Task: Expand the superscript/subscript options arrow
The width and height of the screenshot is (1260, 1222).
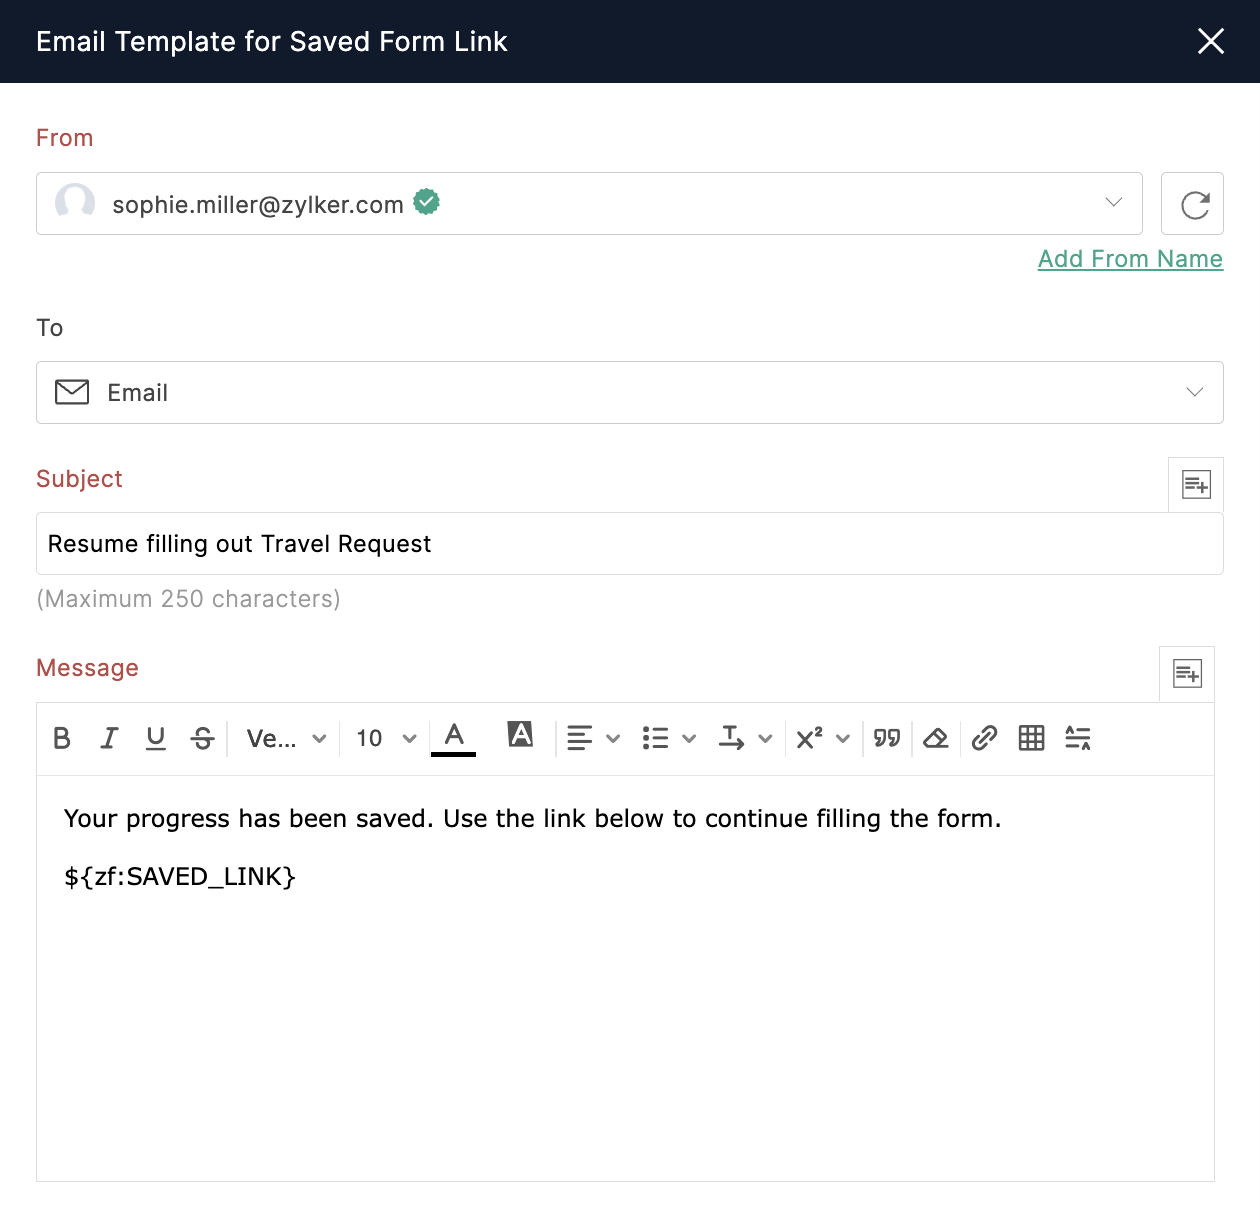Action: pos(843,738)
